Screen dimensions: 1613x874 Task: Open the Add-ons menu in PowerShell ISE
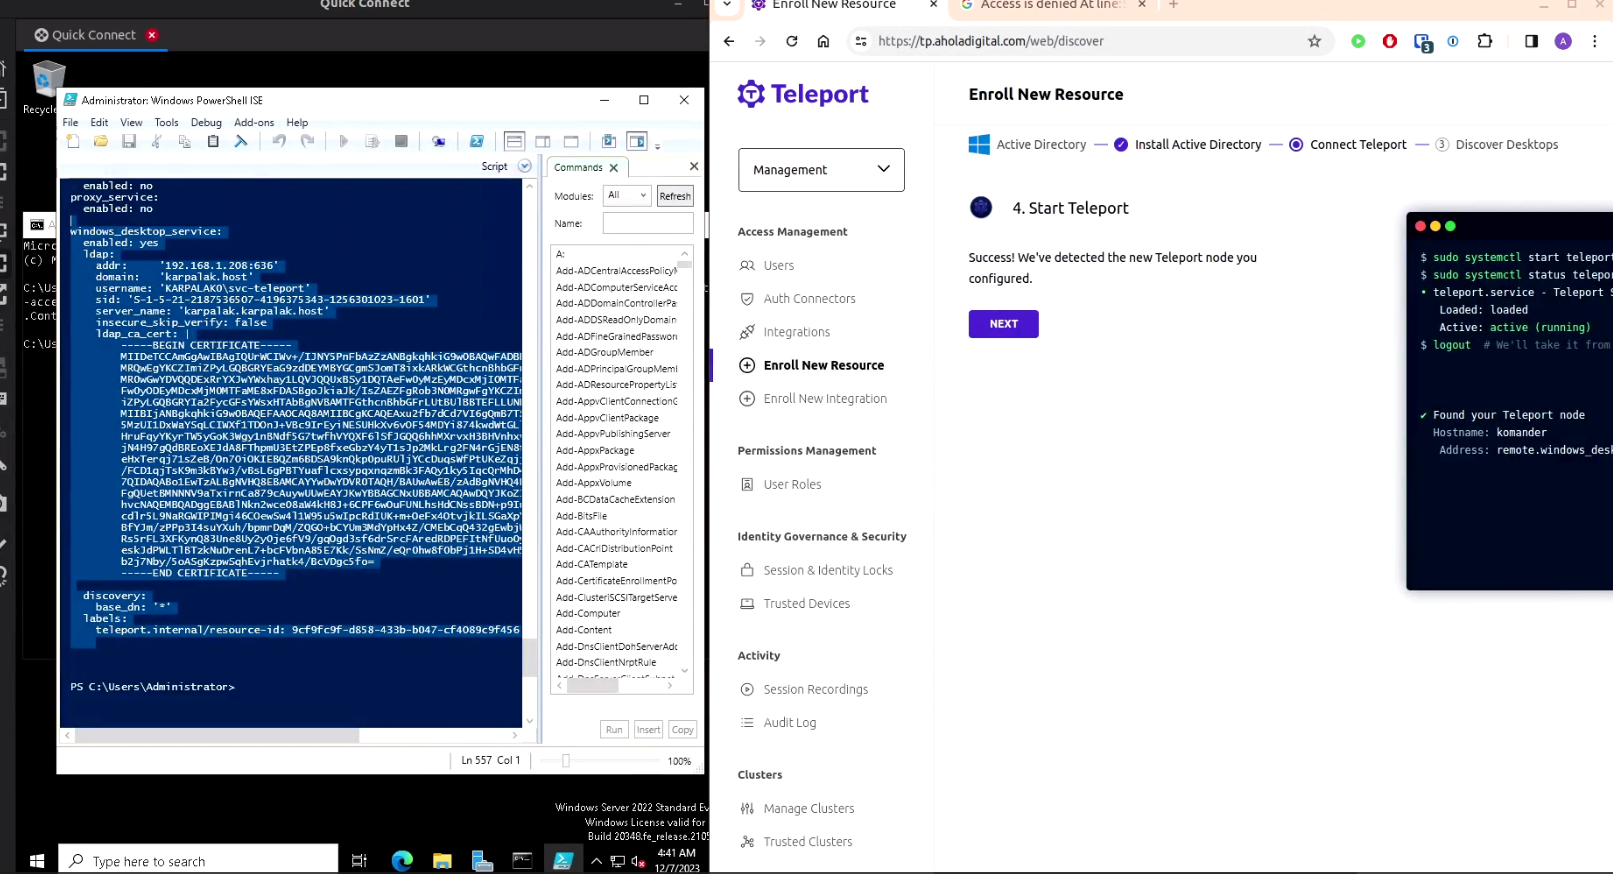click(x=254, y=122)
